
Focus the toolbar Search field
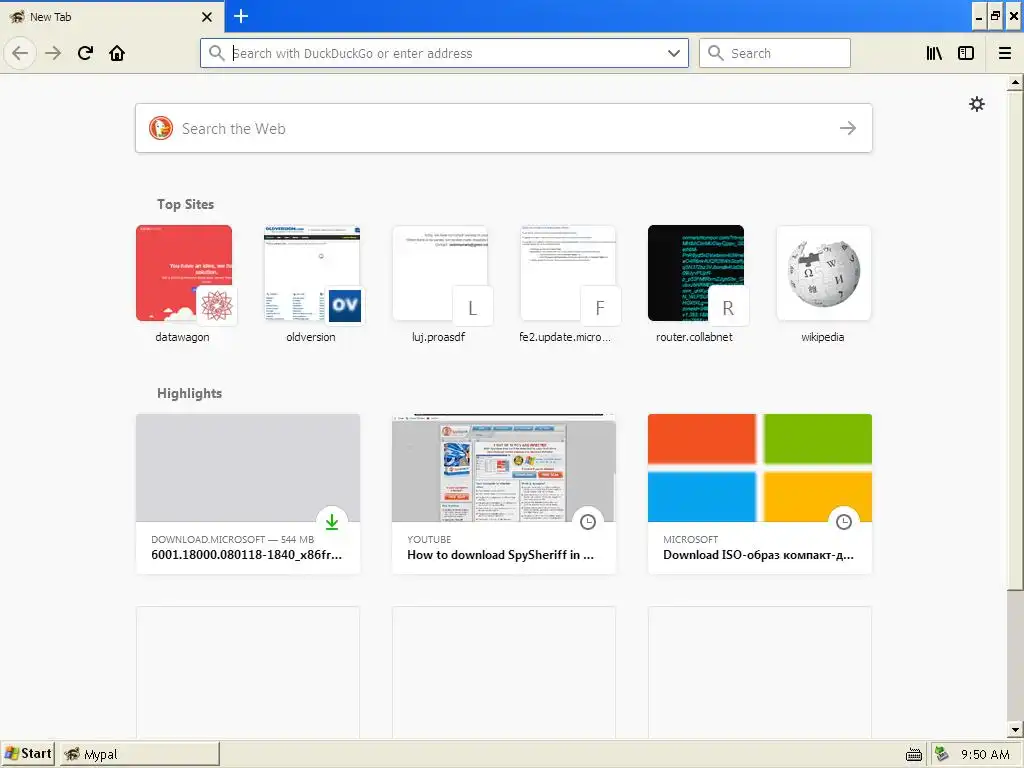775,53
